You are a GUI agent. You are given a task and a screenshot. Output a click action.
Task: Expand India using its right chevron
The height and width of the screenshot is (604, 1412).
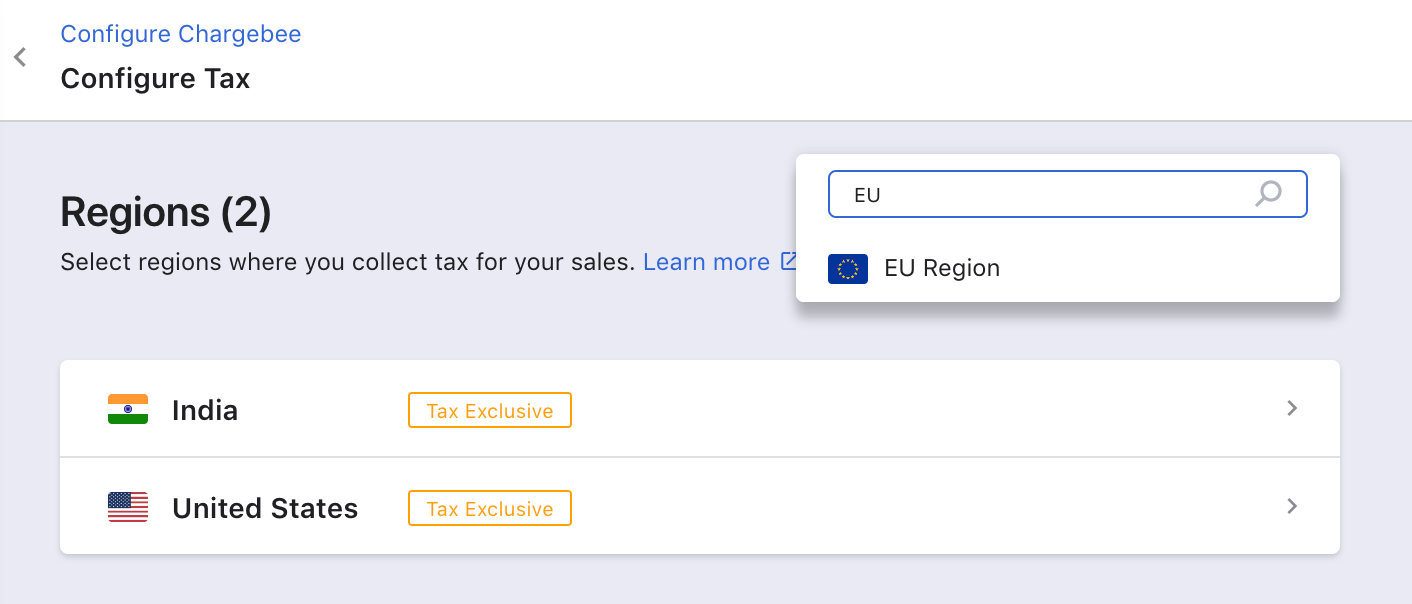1292,408
